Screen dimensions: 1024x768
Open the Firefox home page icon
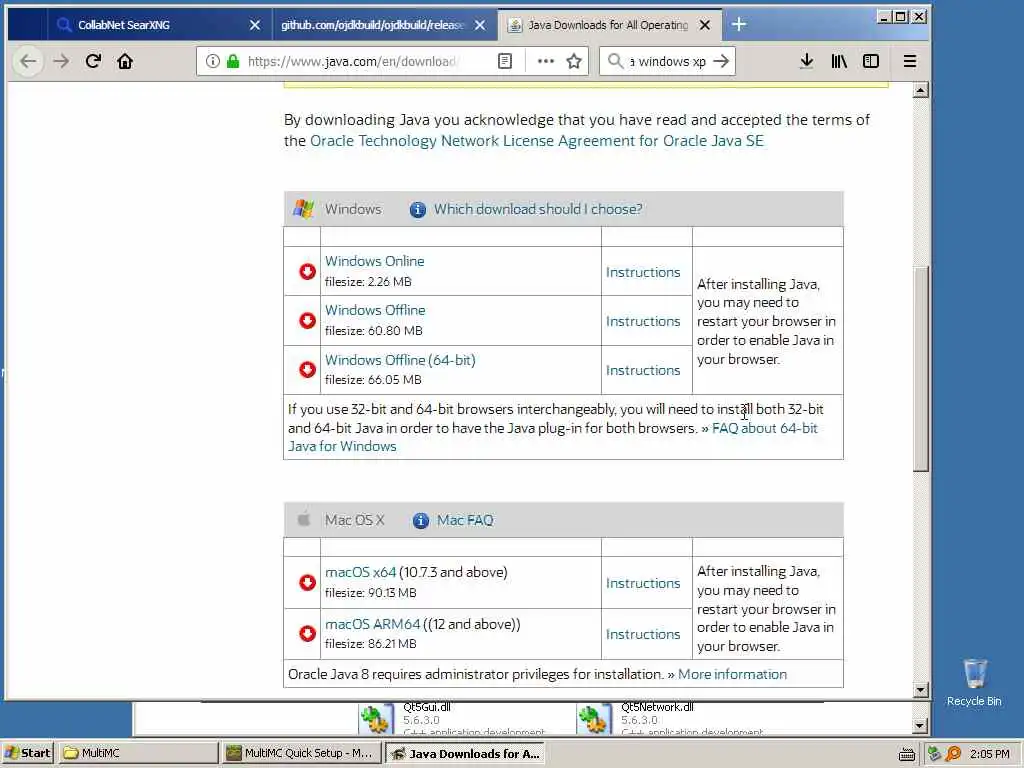125,61
